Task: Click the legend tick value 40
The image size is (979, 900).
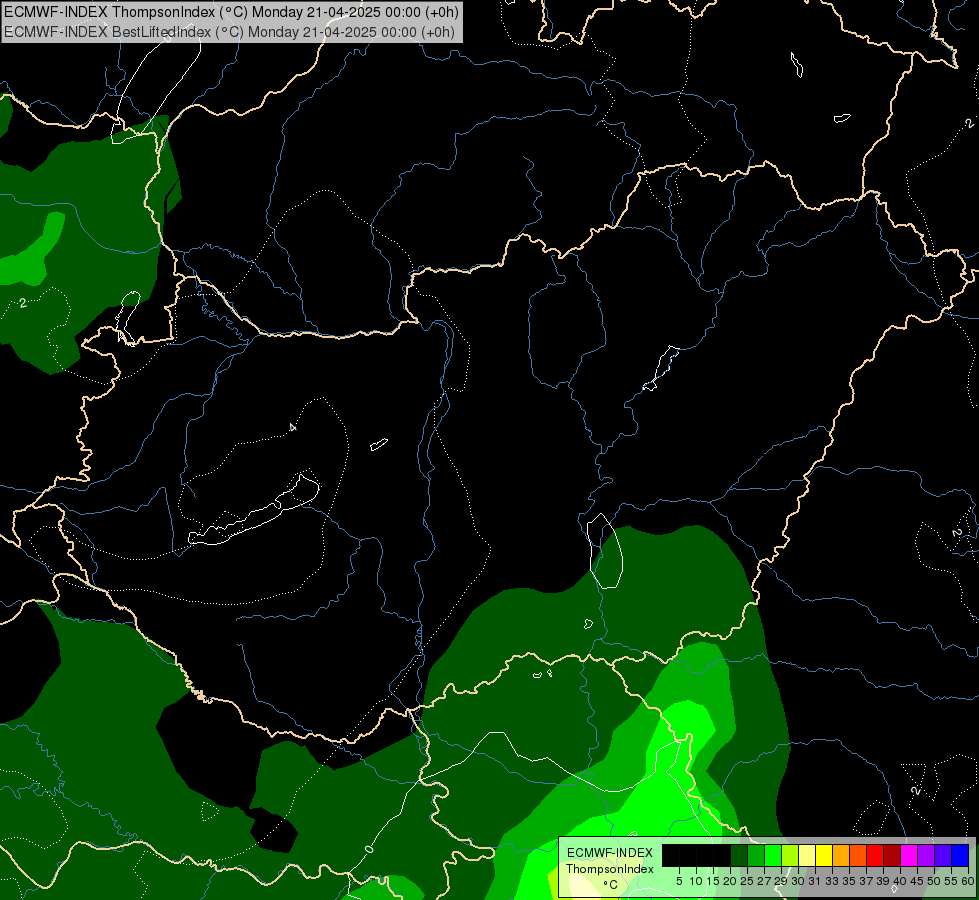Action: coord(900,881)
